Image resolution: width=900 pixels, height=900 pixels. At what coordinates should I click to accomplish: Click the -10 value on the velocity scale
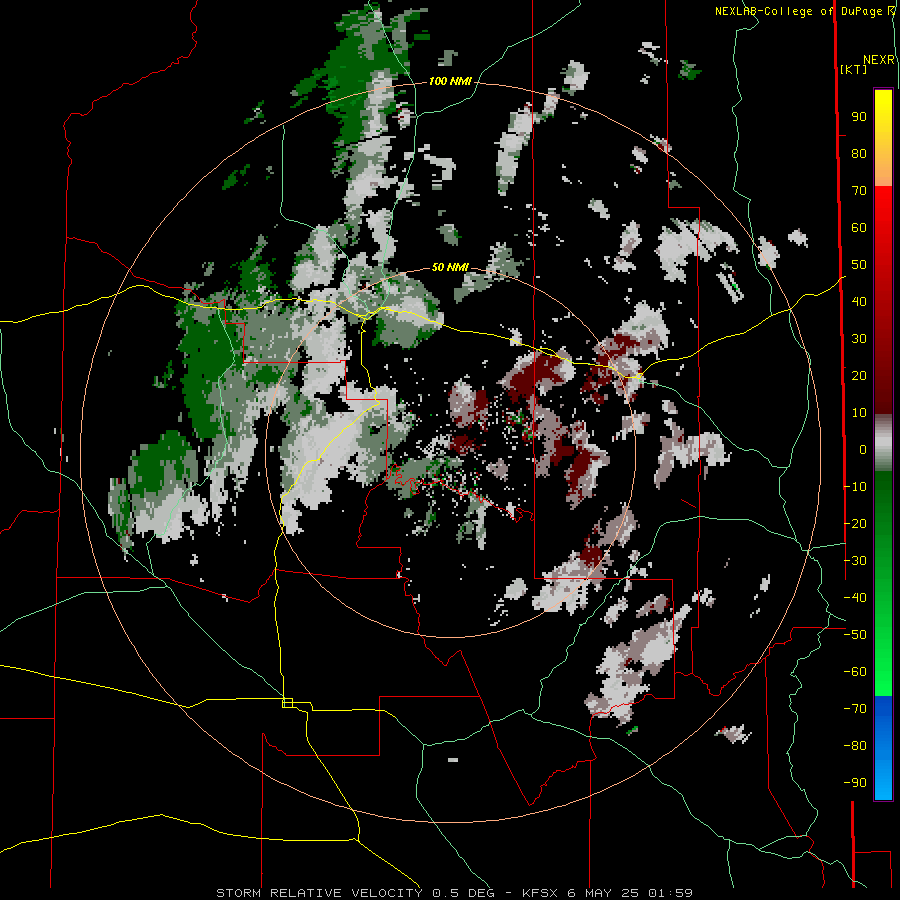coord(855,487)
